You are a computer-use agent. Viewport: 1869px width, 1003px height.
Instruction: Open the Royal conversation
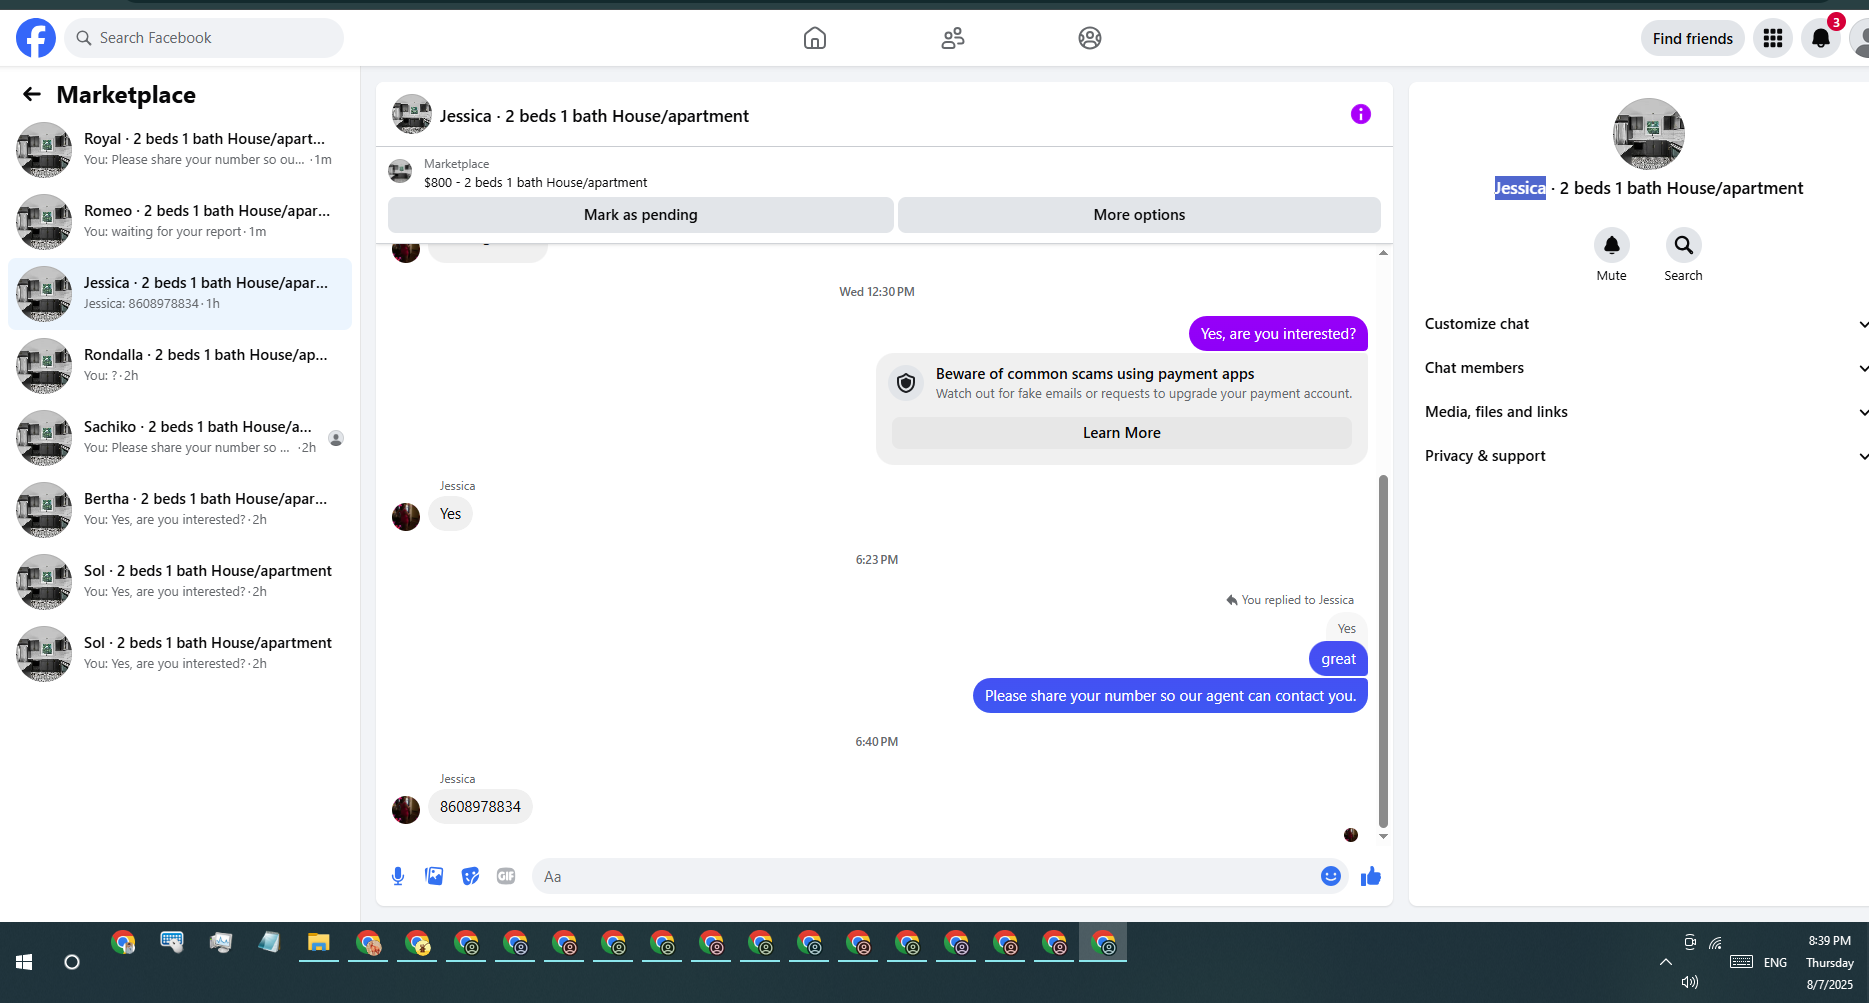pyautogui.click(x=180, y=150)
